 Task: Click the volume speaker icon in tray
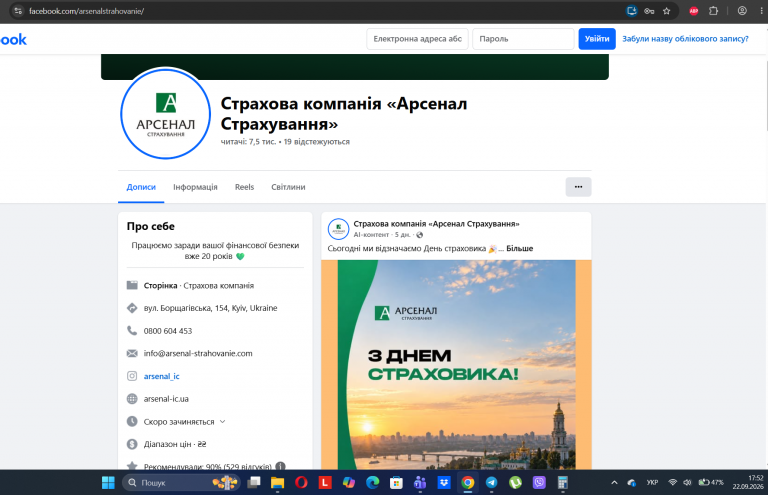(x=687, y=483)
